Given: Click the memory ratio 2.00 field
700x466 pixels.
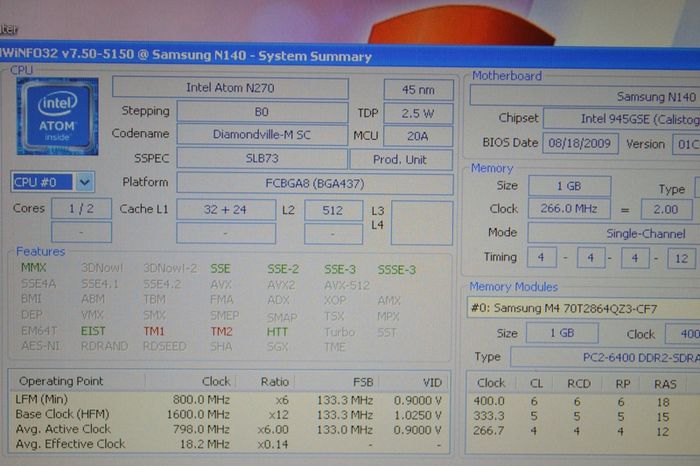Looking at the screenshot, I should click(667, 209).
